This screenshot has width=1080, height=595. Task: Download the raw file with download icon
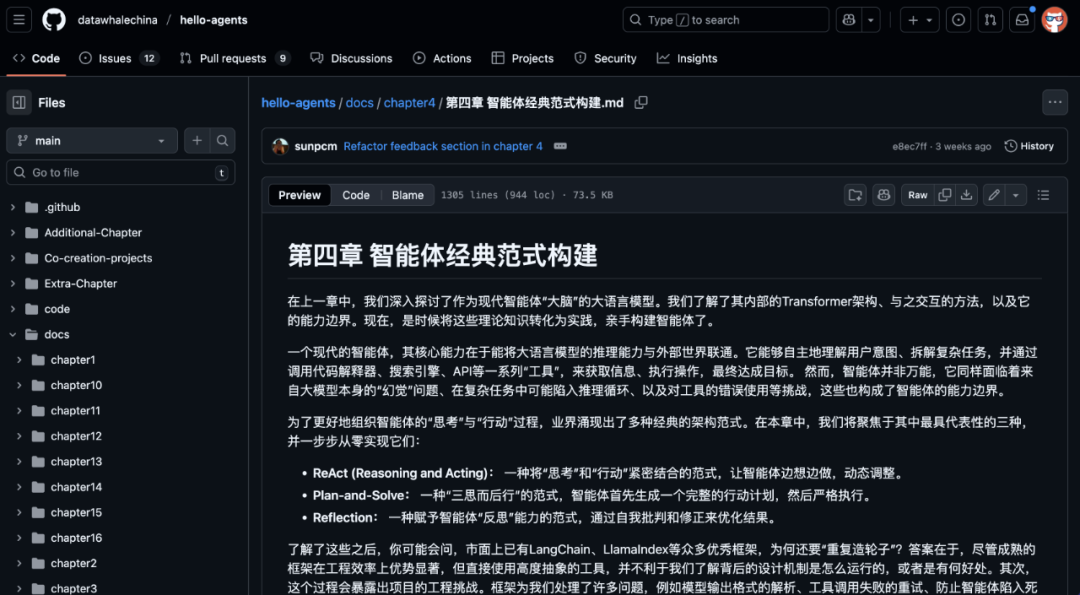click(965, 194)
